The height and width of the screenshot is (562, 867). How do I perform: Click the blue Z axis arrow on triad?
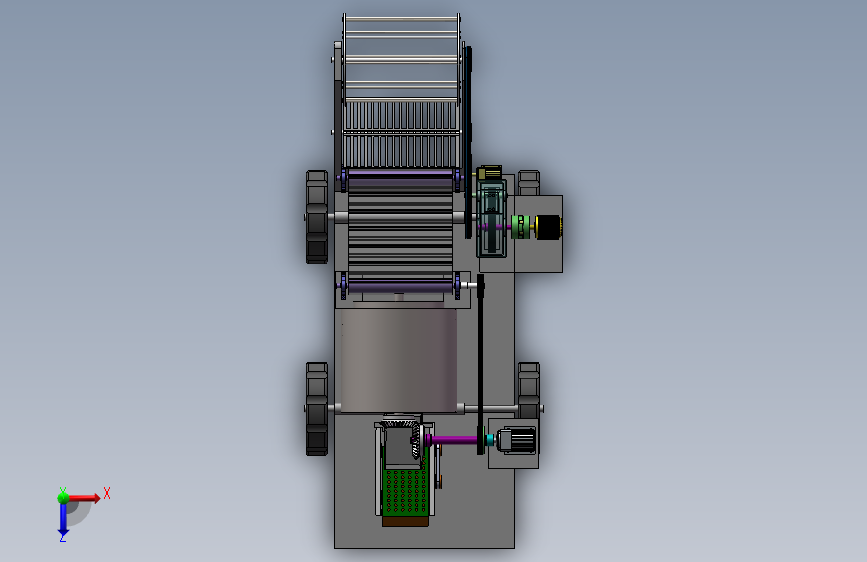pyautogui.click(x=63, y=519)
